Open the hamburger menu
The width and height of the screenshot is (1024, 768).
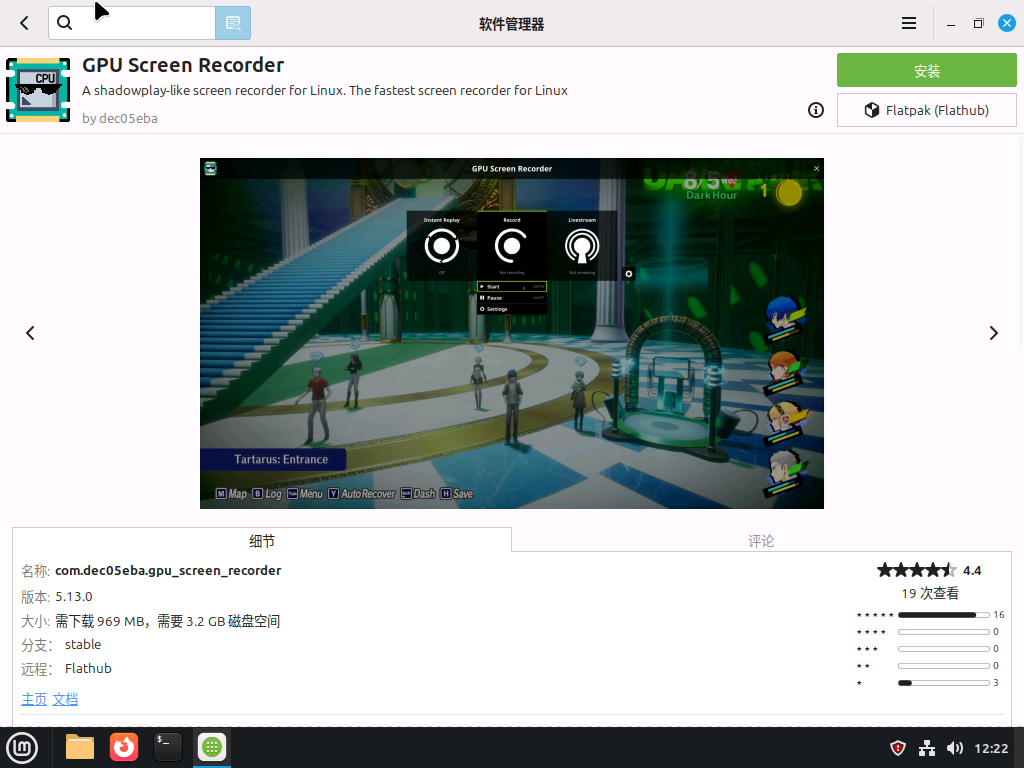click(908, 24)
